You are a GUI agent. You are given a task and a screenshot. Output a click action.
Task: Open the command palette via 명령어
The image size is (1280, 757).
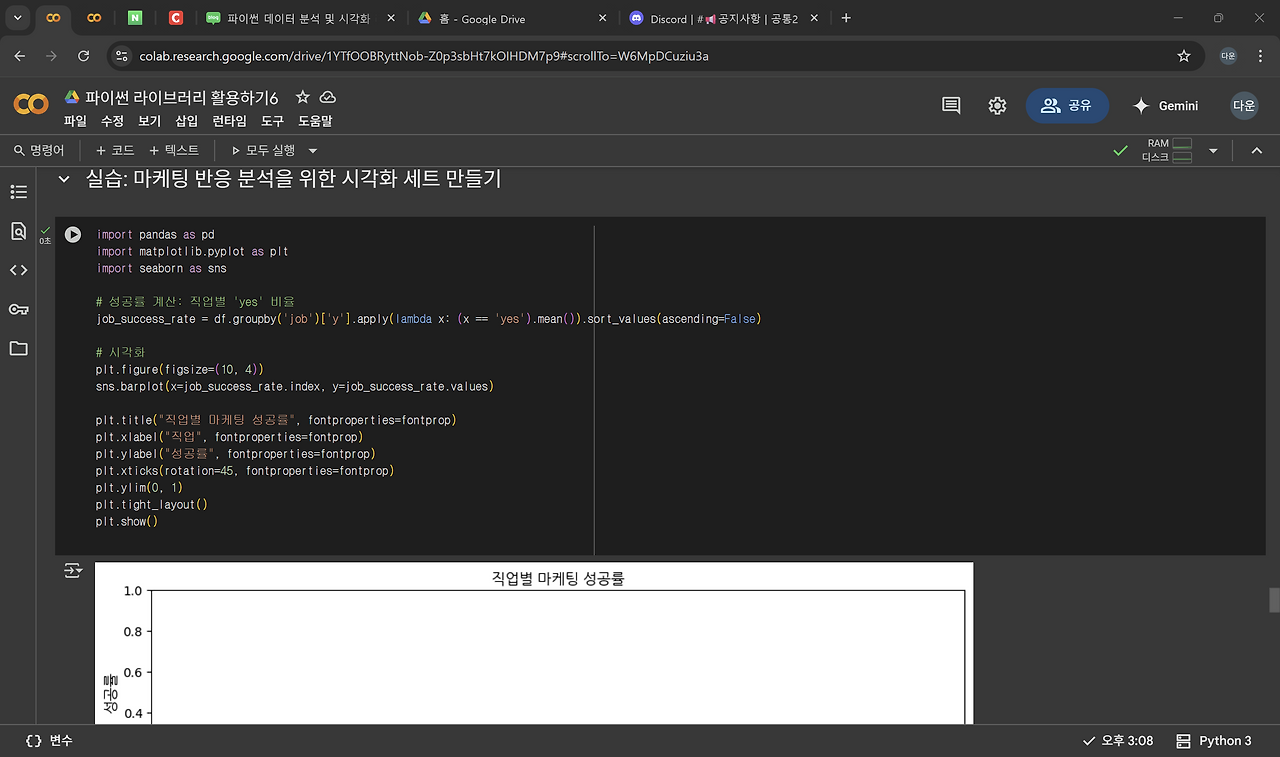point(39,150)
